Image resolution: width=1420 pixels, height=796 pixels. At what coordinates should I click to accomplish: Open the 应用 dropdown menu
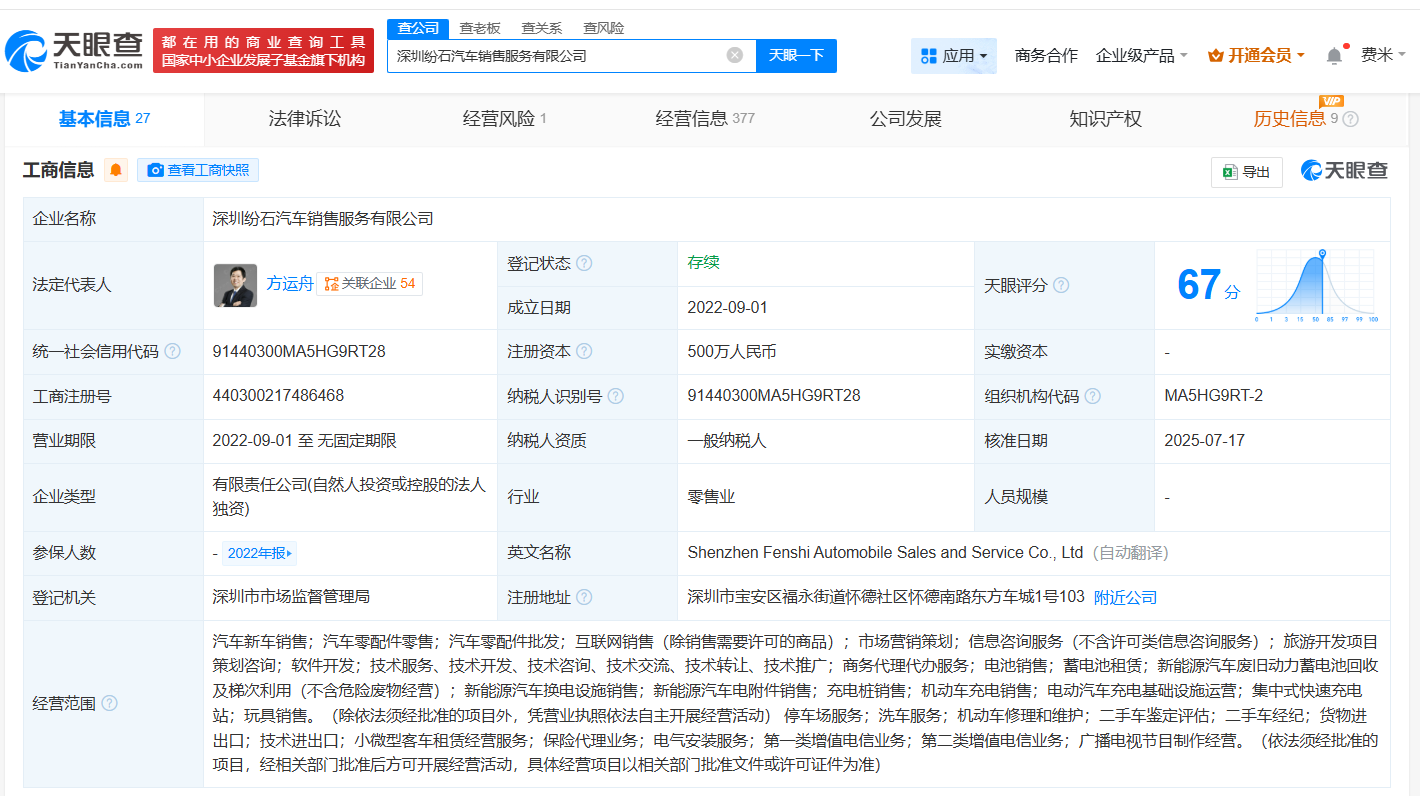click(x=953, y=56)
